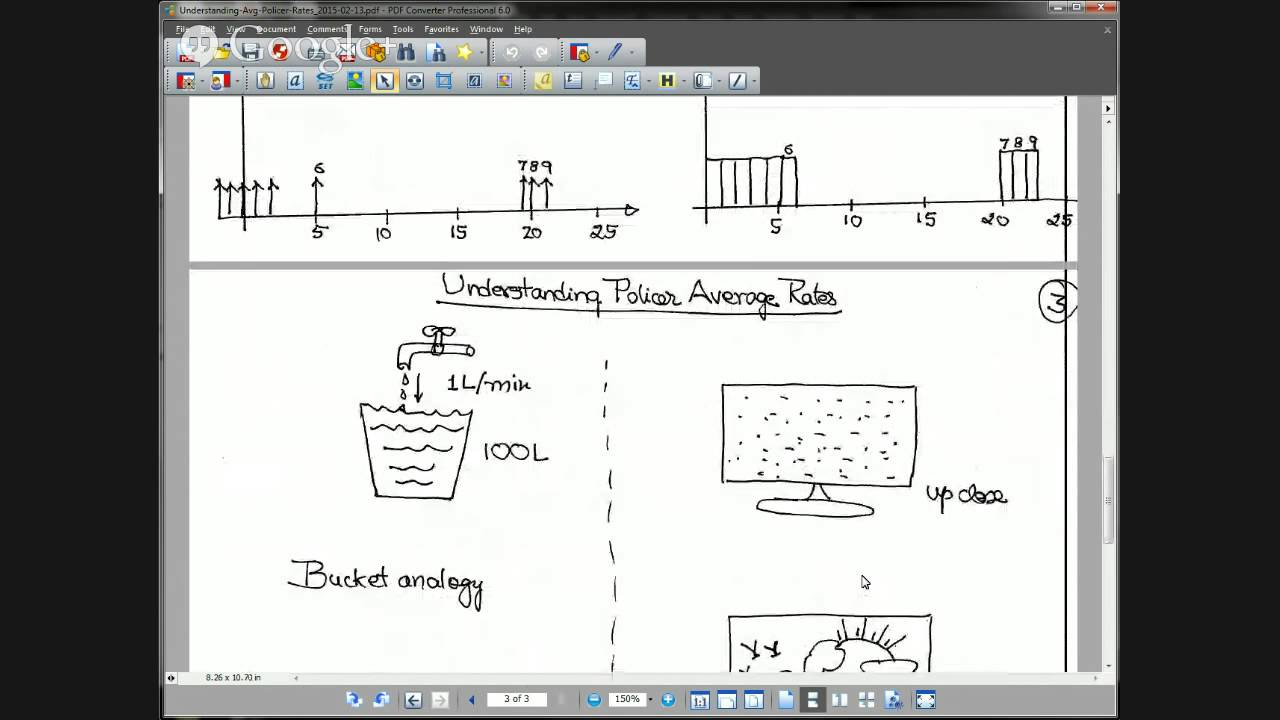The width and height of the screenshot is (1280, 720).
Task: Click the page number field '3 of 3'
Action: [516, 699]
